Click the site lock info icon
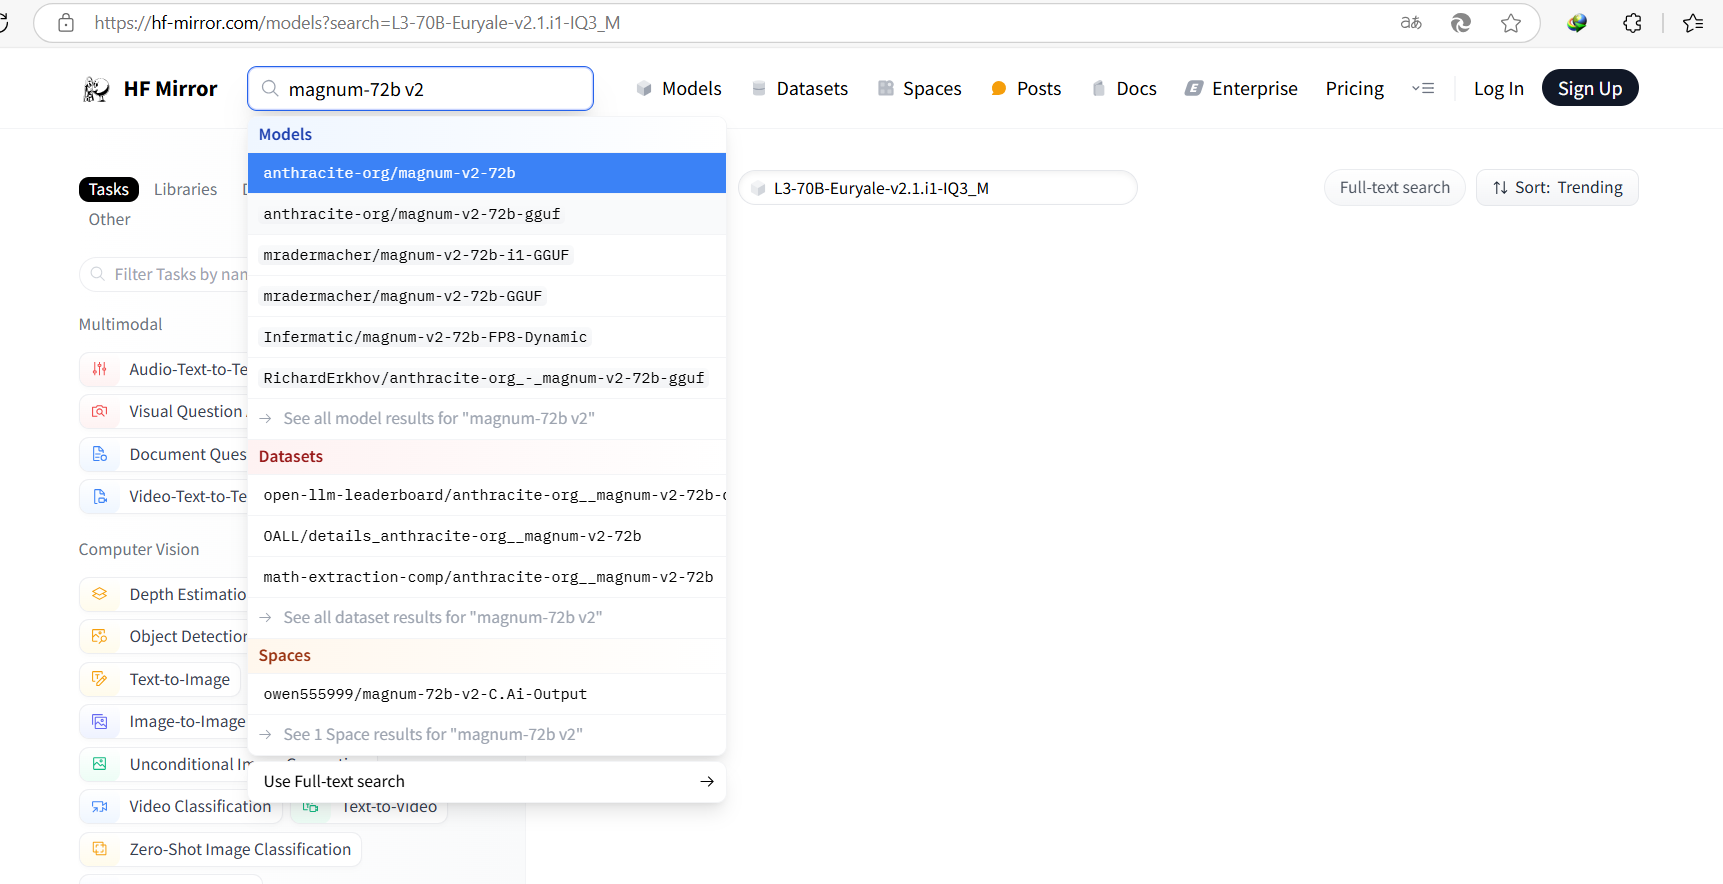This screenshot has width=1723, height=884. pyautogui.click(x=66, y=22)
